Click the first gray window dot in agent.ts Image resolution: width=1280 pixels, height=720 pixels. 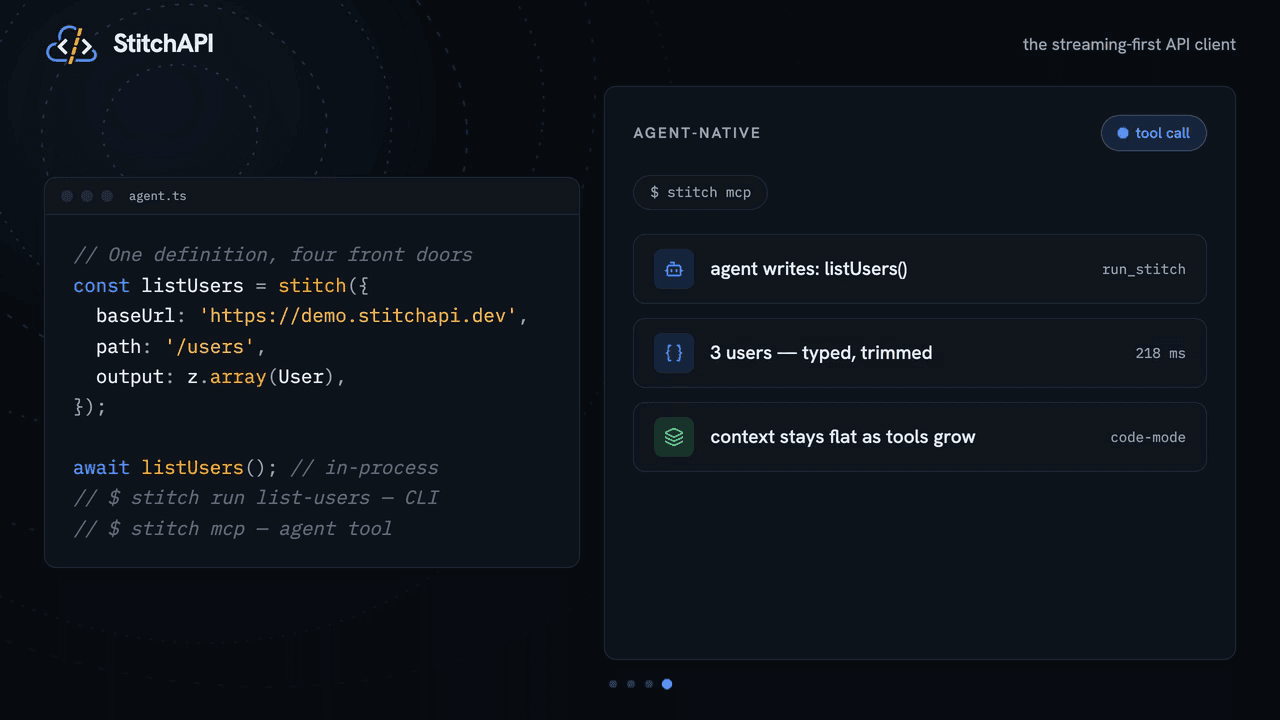[67, 196]
